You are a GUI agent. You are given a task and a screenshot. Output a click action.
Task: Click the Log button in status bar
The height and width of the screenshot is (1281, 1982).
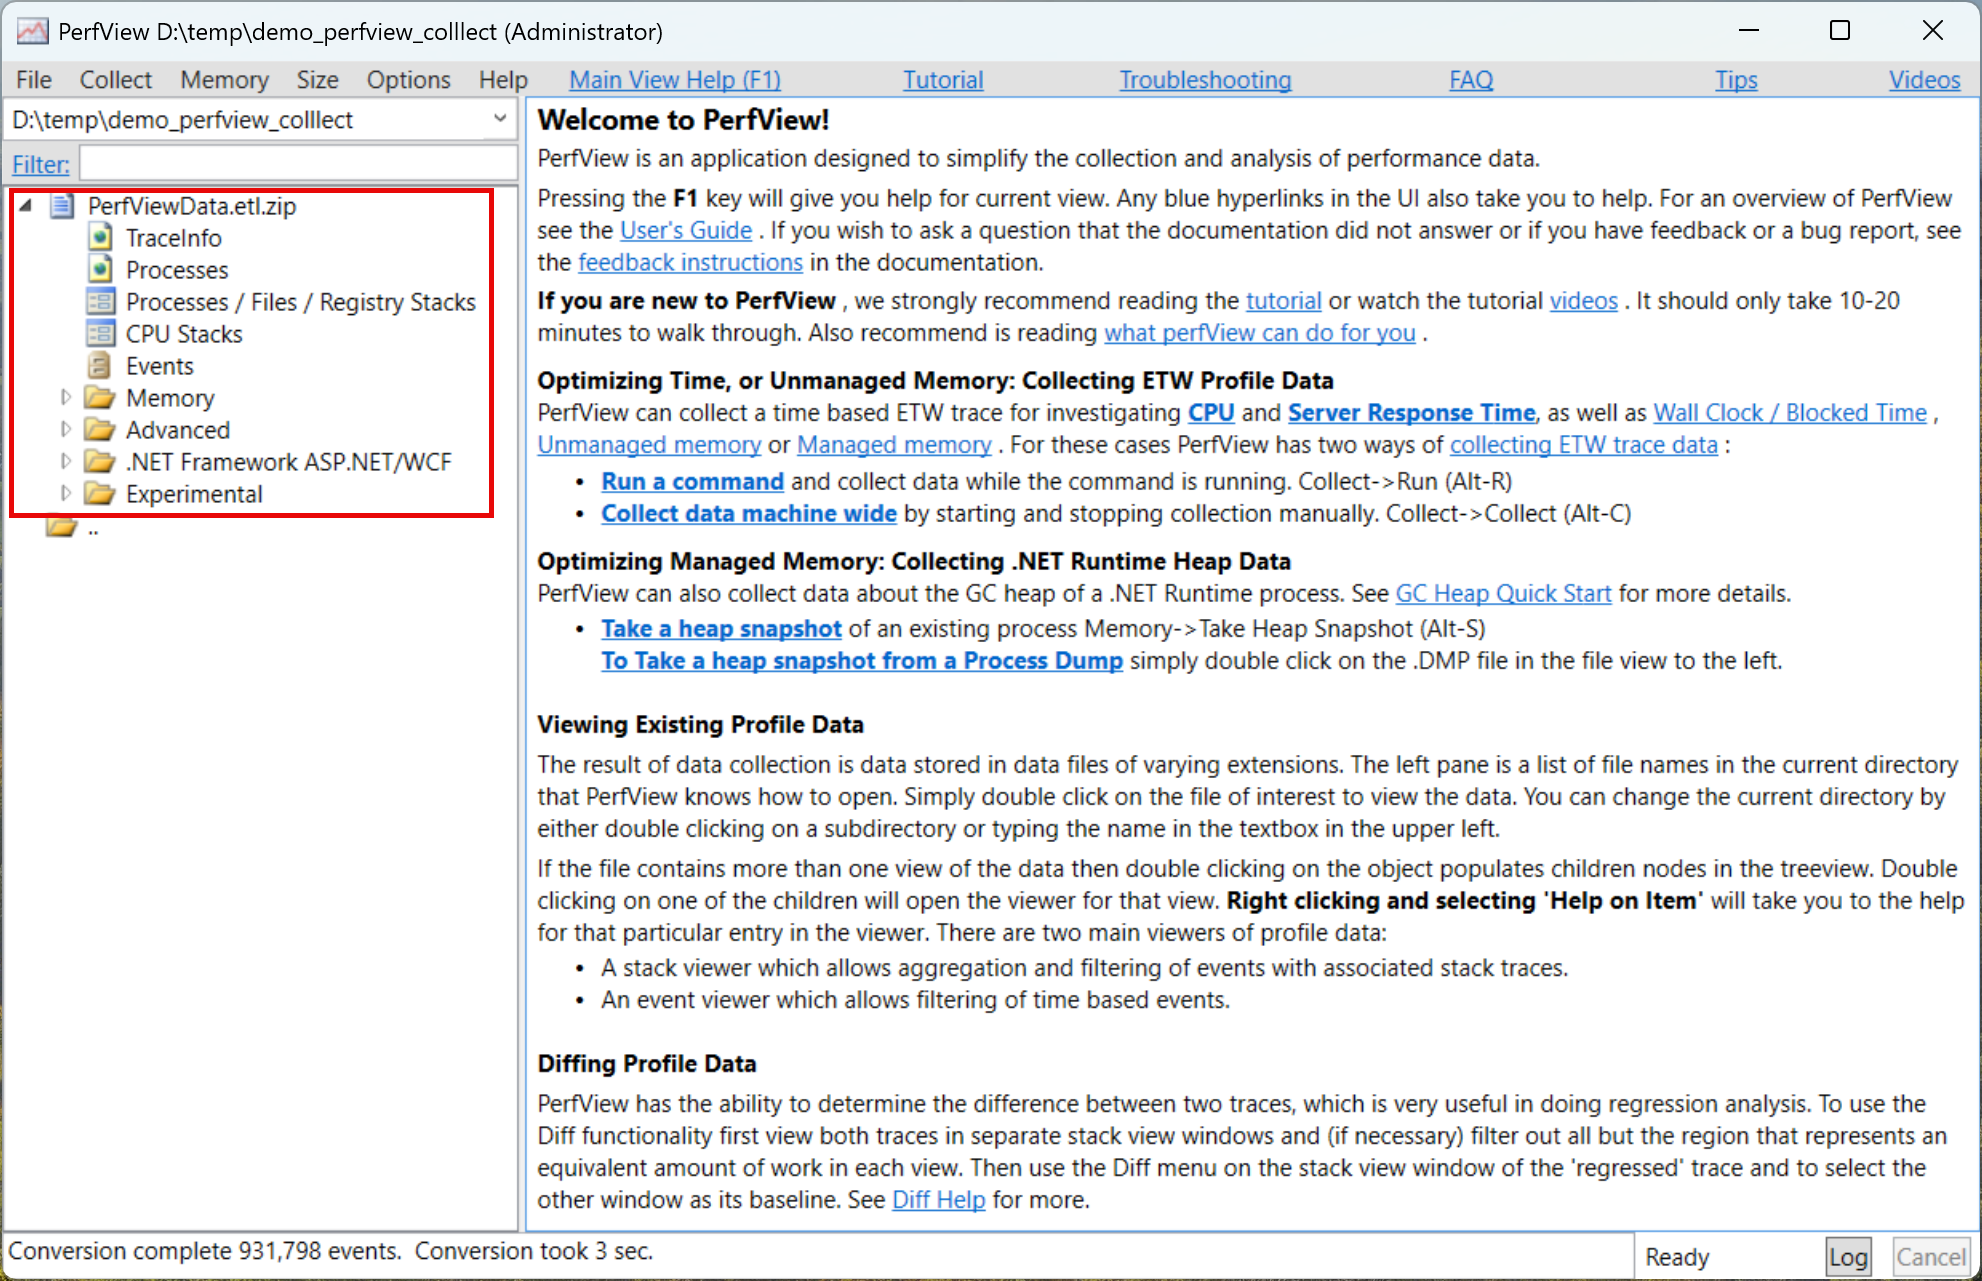click(1848, 1257)
